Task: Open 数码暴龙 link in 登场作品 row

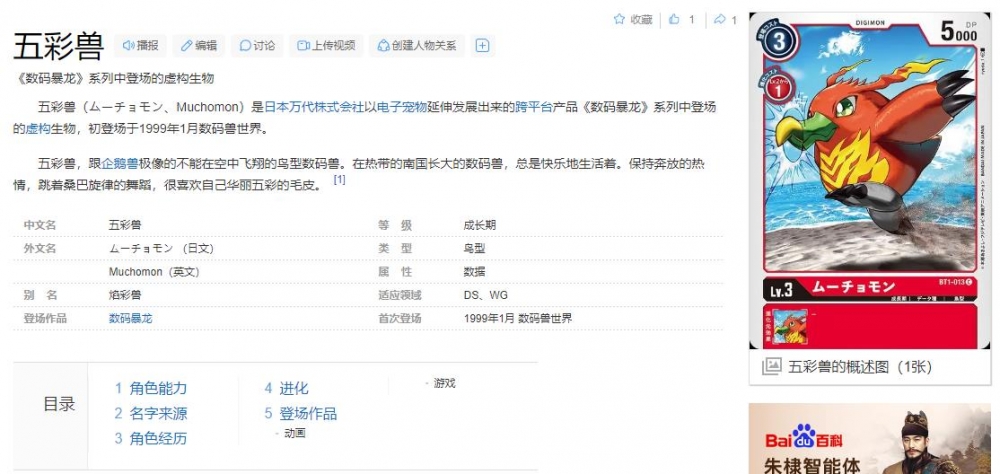Action: tap(131, 318)
